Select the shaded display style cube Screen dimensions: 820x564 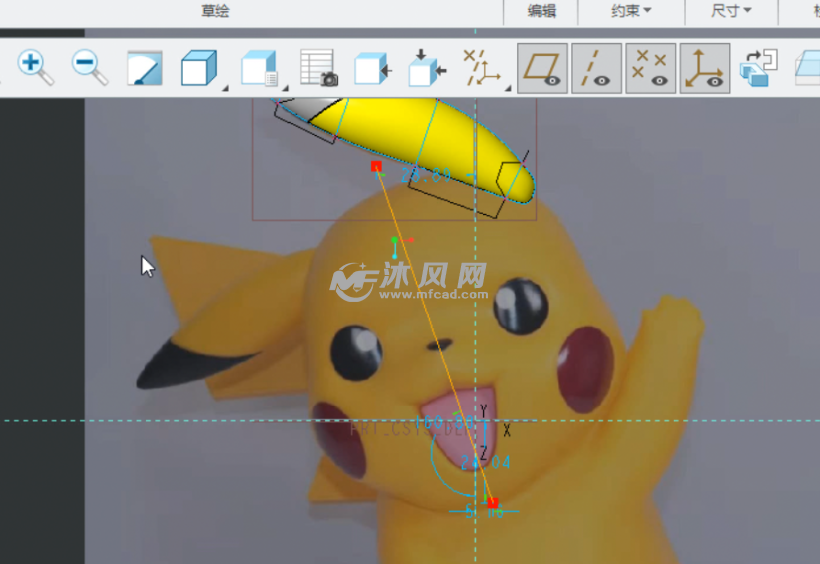(x=199, y=67)
